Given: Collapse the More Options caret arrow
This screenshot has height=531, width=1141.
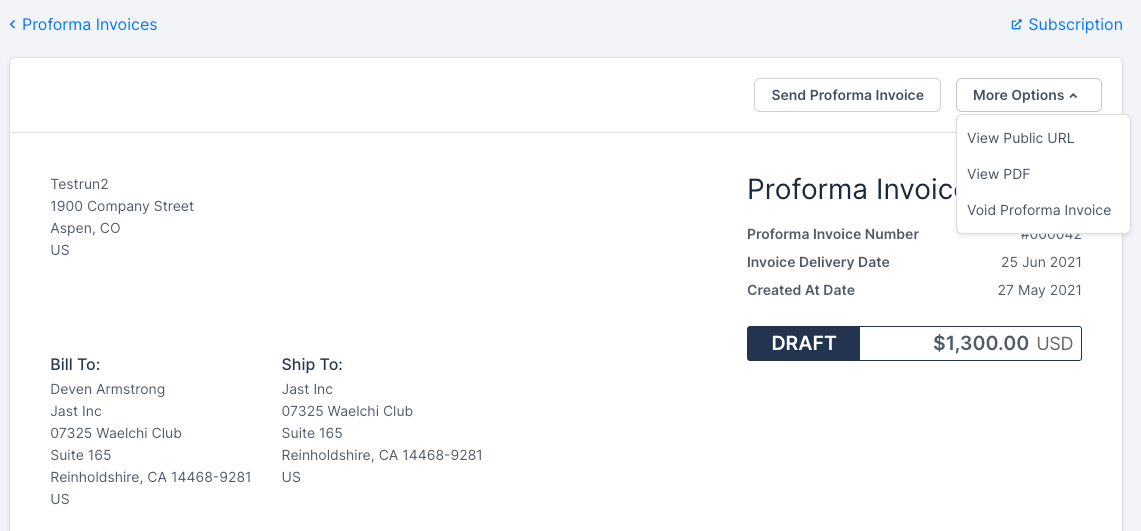Looking at the screenshot, I should 1073,96.
